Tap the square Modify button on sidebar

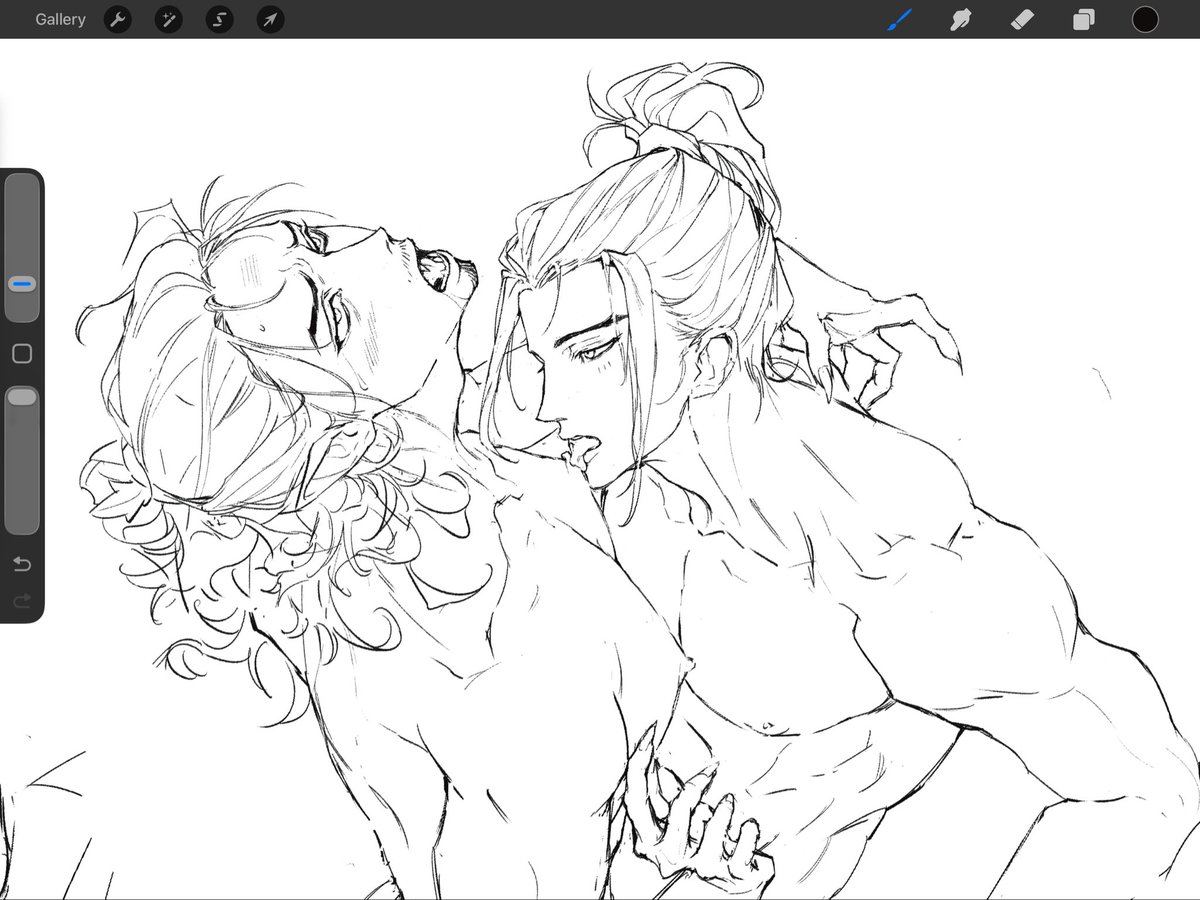pyautogui.click(x=22, y=354)
